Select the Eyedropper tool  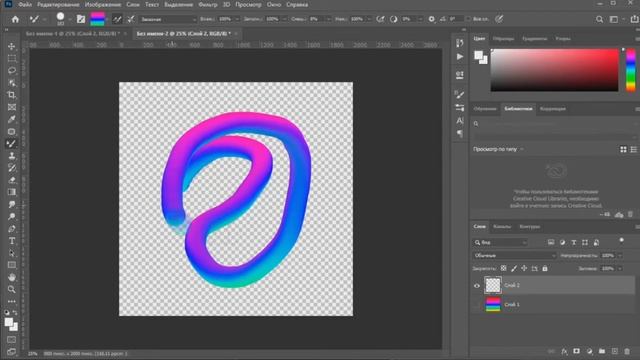pyautogui.click(x=11, y=119)
